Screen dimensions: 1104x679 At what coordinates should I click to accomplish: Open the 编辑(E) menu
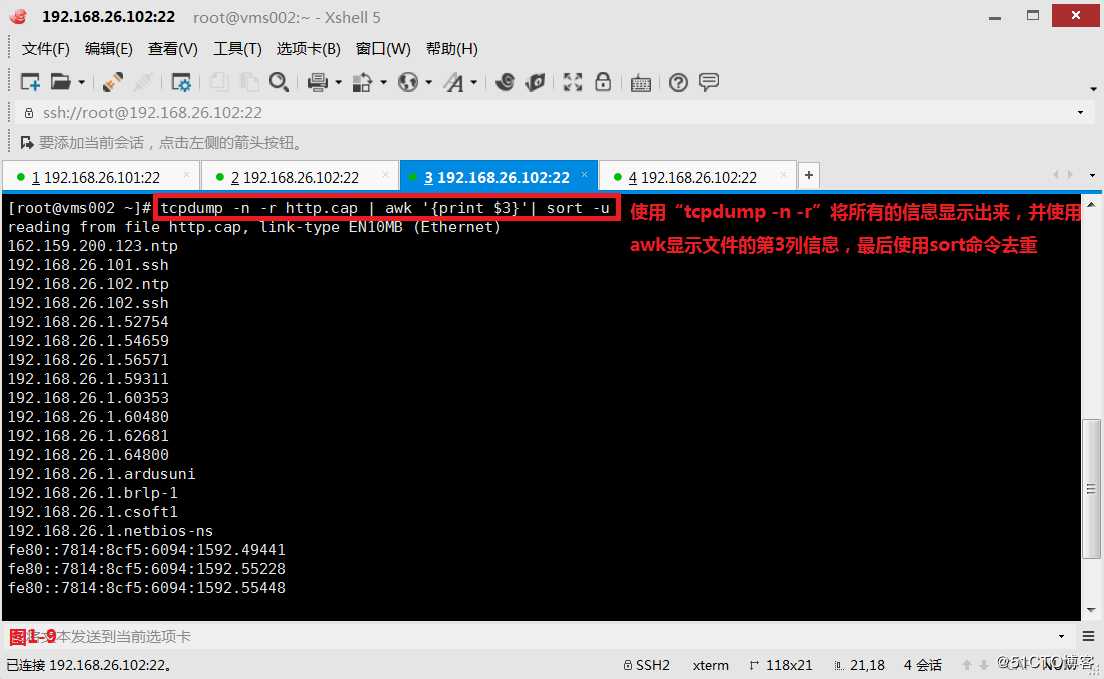108,49
